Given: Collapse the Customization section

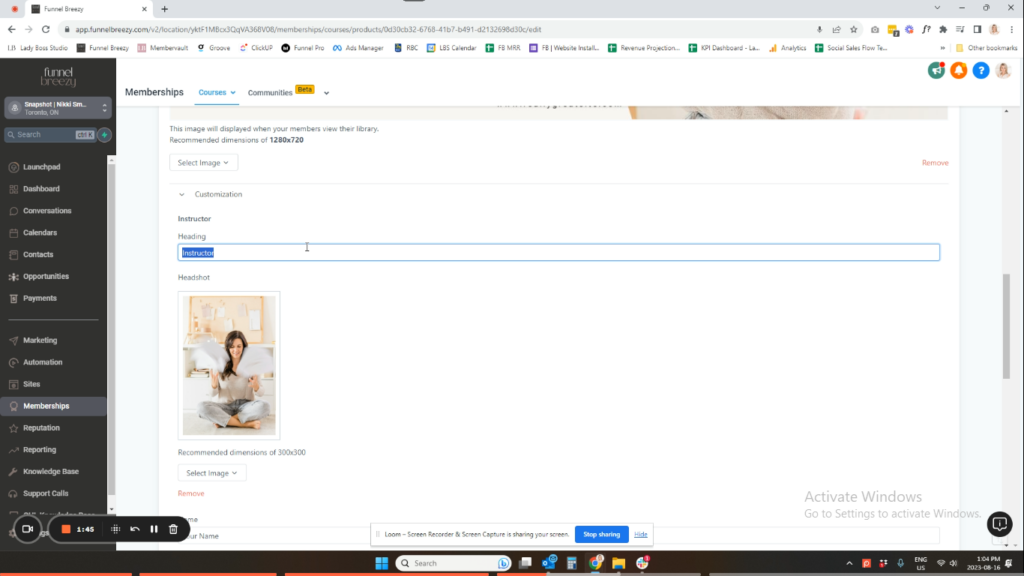Looking at the screenshot, I should coord(182,194).
